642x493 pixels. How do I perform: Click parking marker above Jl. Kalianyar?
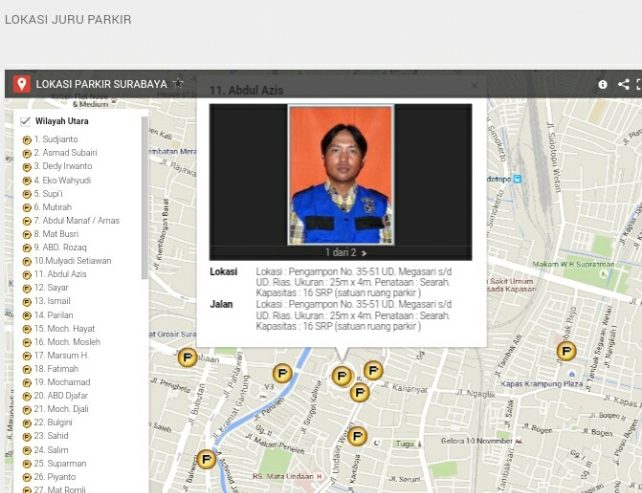click(373, 371)
